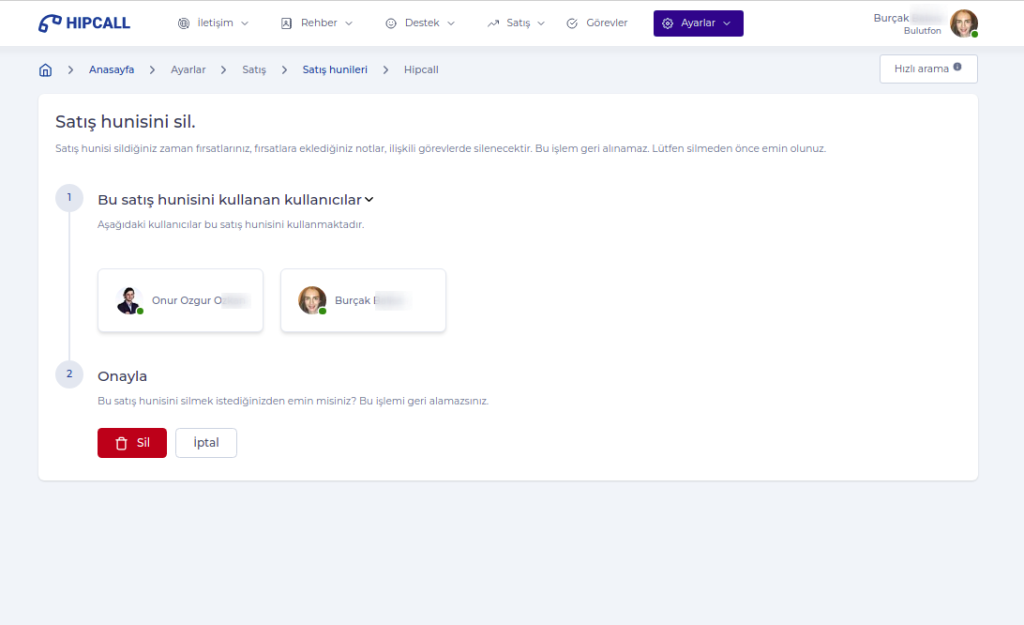
Task: Collapse the users list chevron
Action: (369, 199)
